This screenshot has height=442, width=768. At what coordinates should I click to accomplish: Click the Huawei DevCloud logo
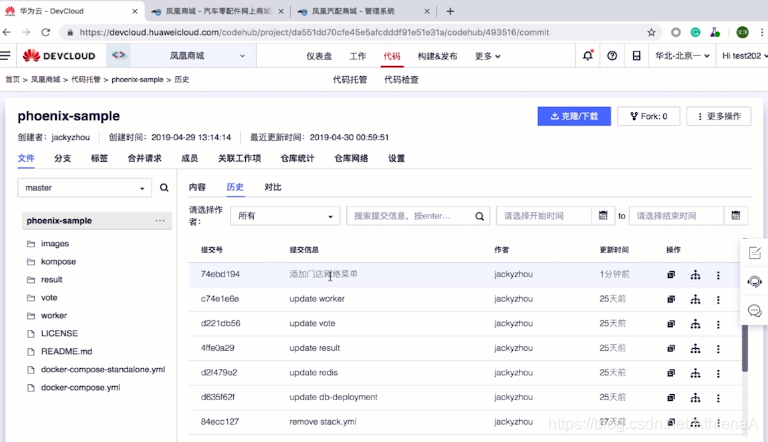[x=59, y=56]
